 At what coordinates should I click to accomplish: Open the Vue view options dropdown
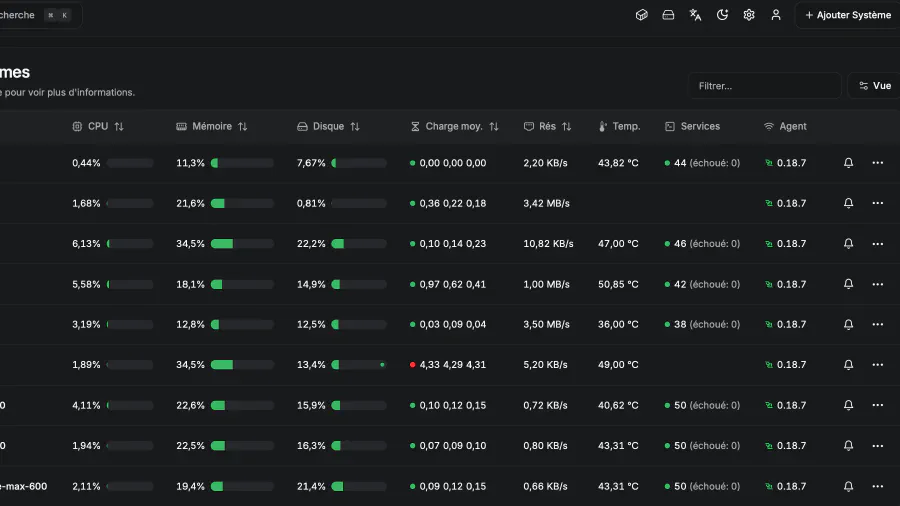(x=874, y=86)
